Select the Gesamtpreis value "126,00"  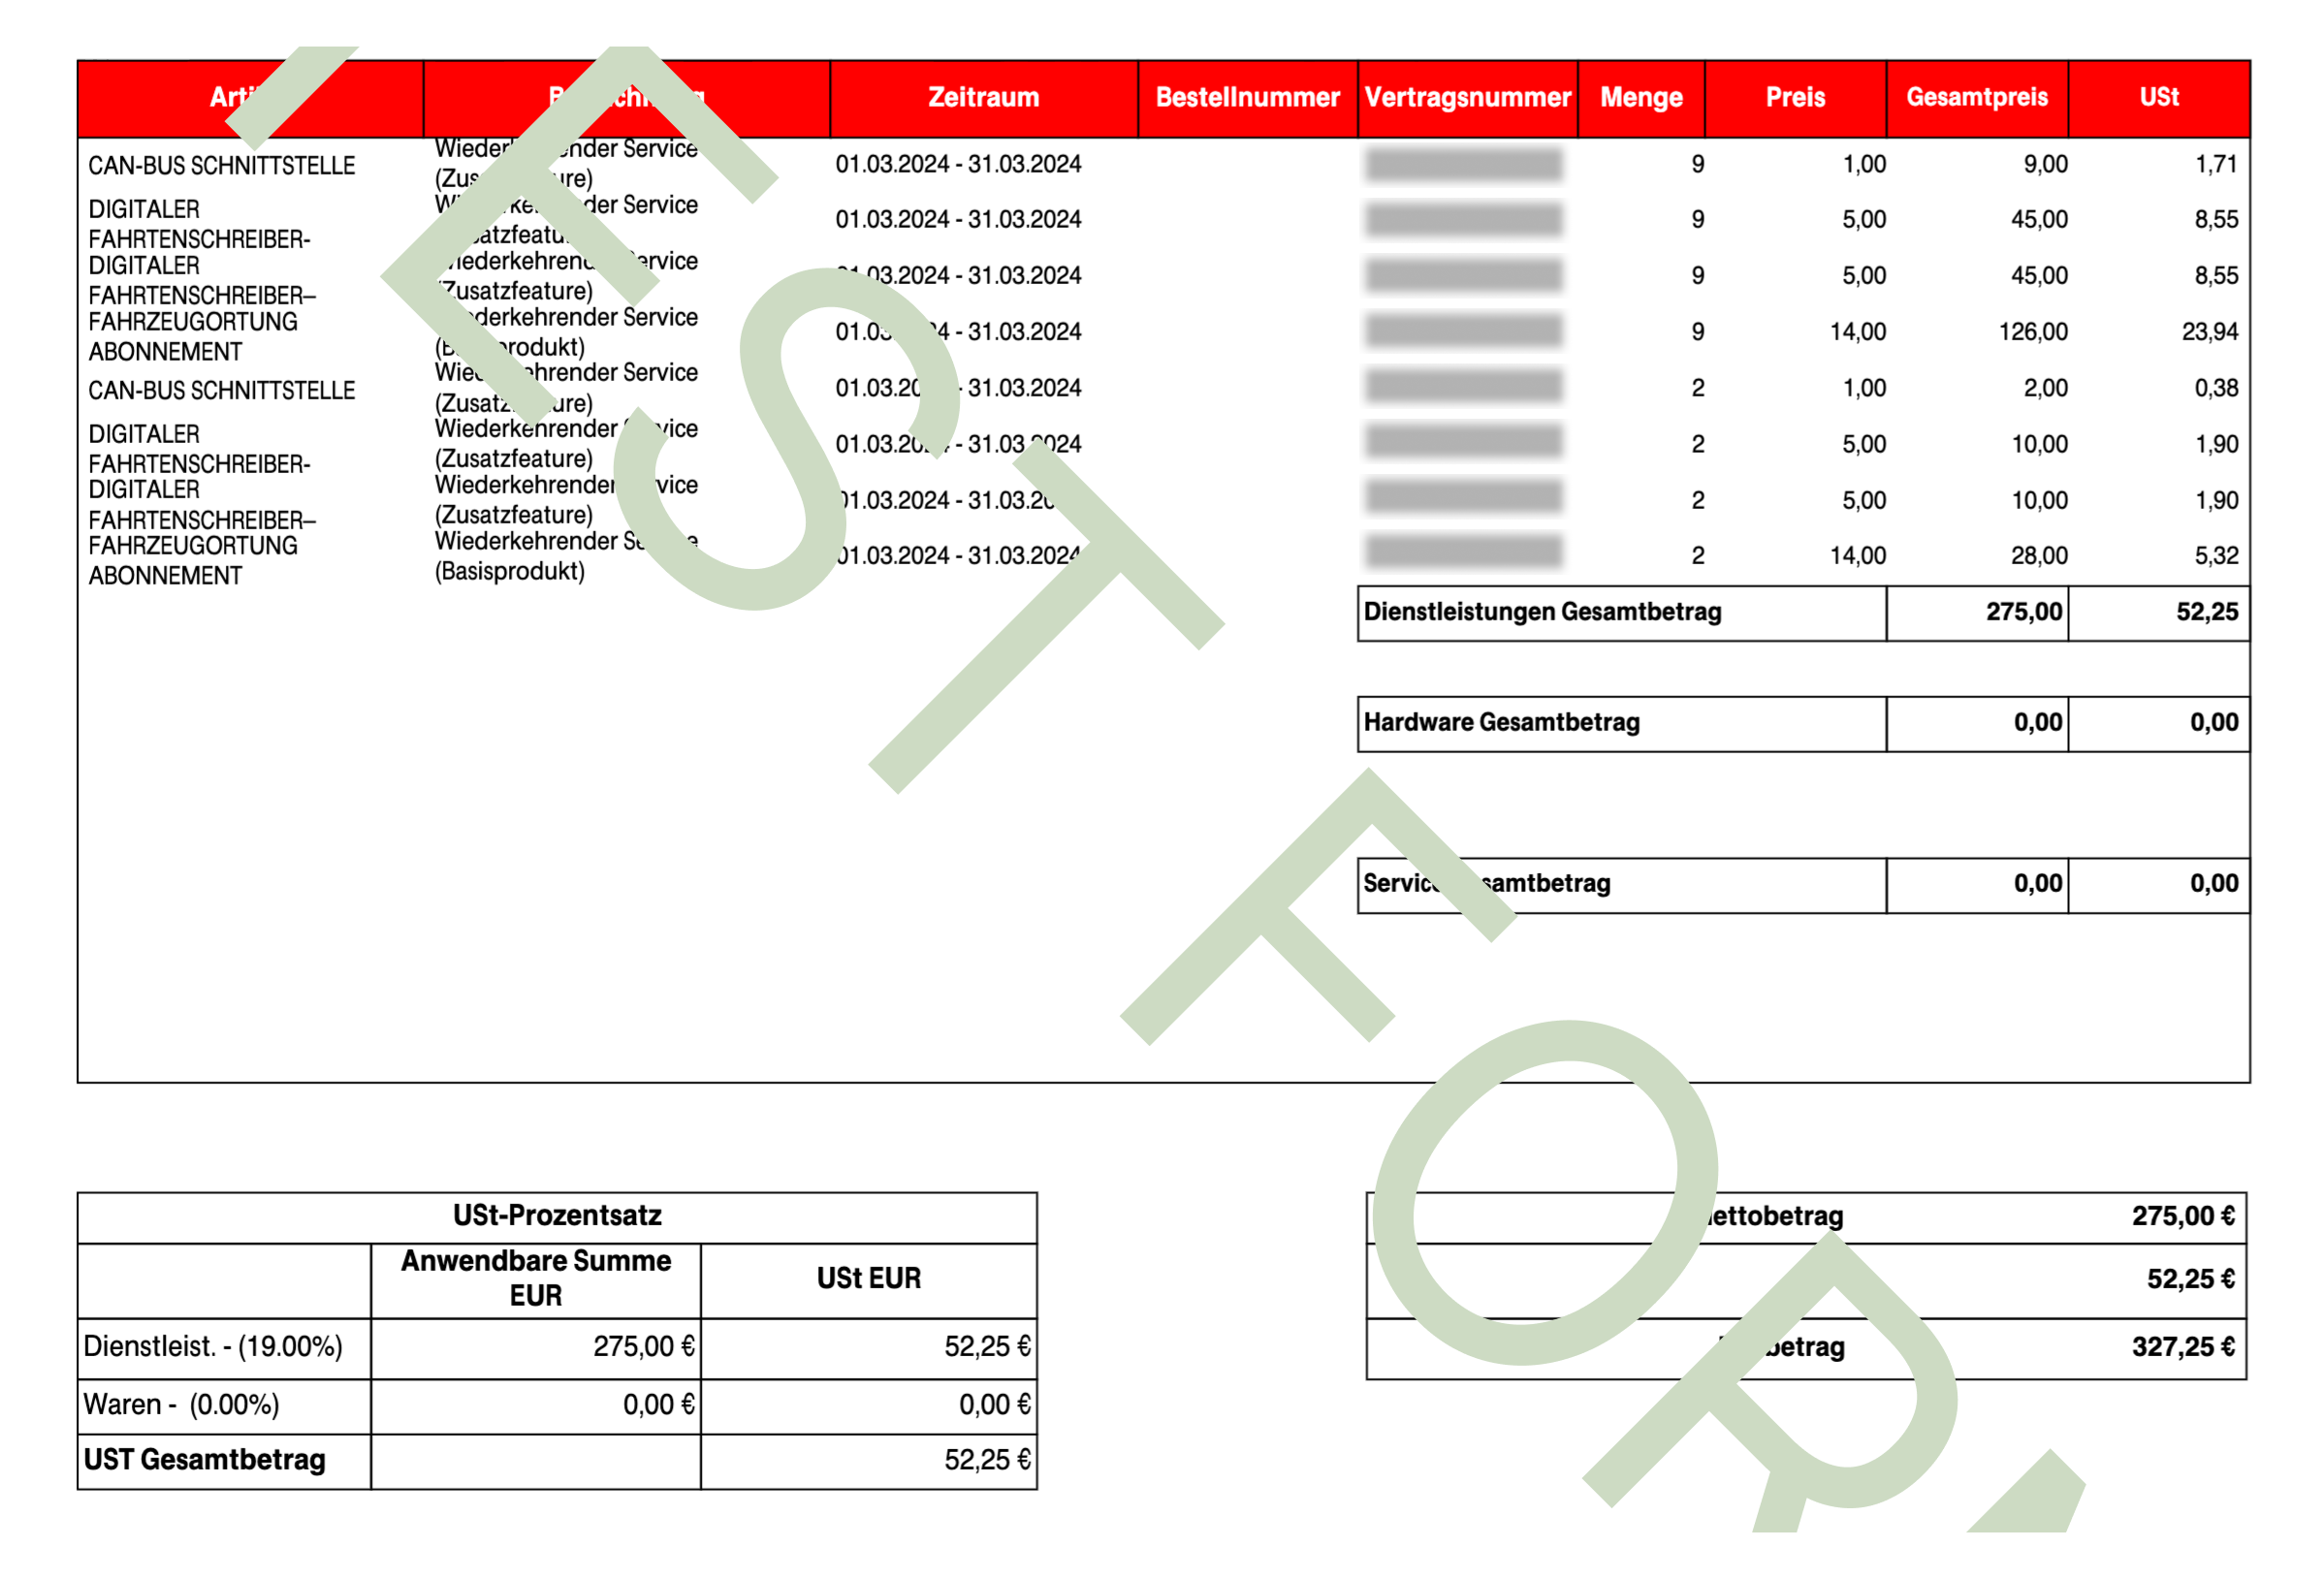tap(2032, 332)
